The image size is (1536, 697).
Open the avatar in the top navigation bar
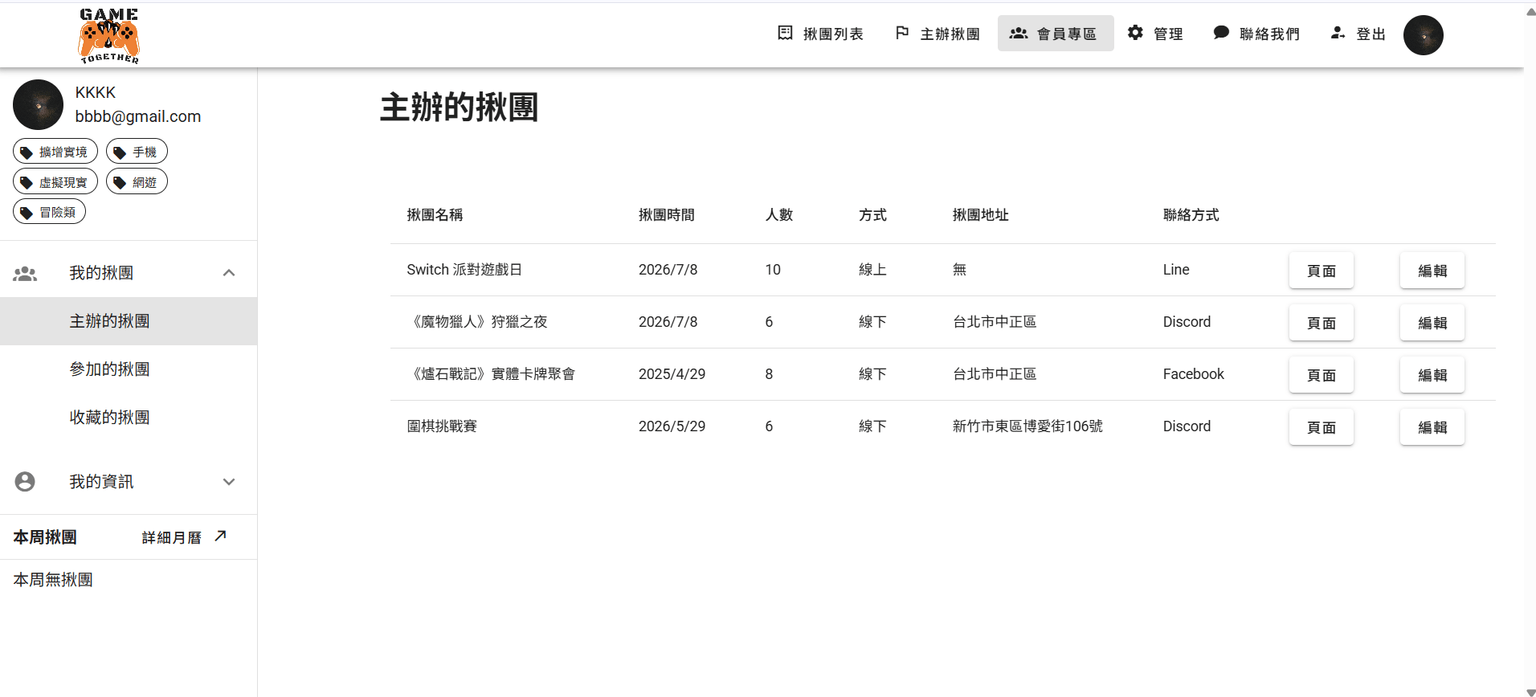pyautogui.click(x=1423, y=35)
